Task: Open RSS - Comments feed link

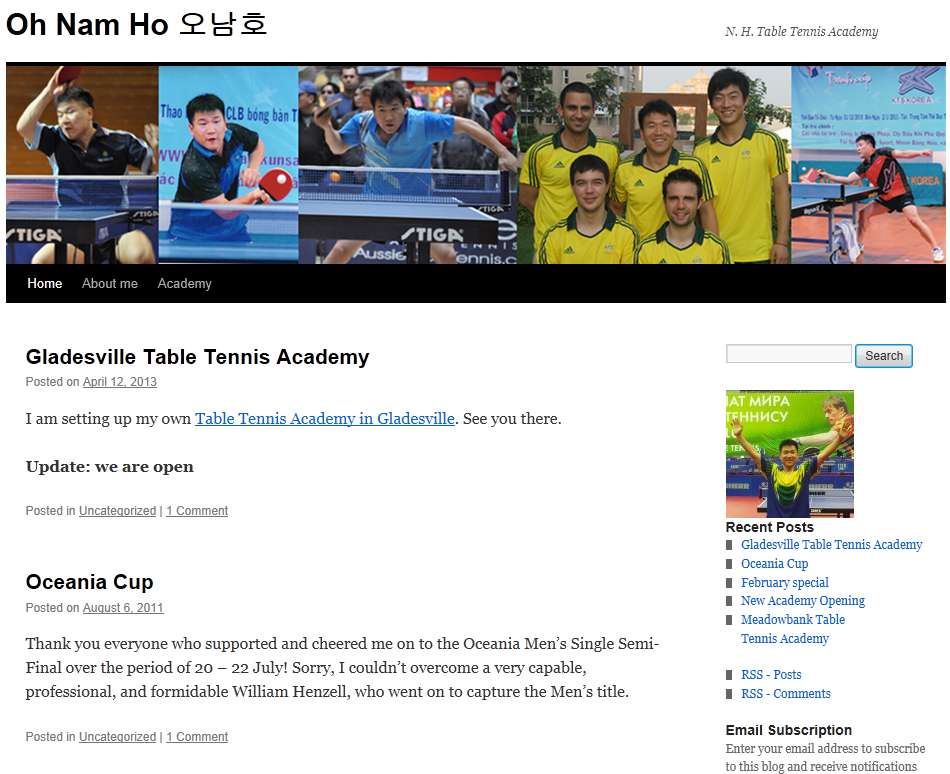Action: [x=786, y=693]
